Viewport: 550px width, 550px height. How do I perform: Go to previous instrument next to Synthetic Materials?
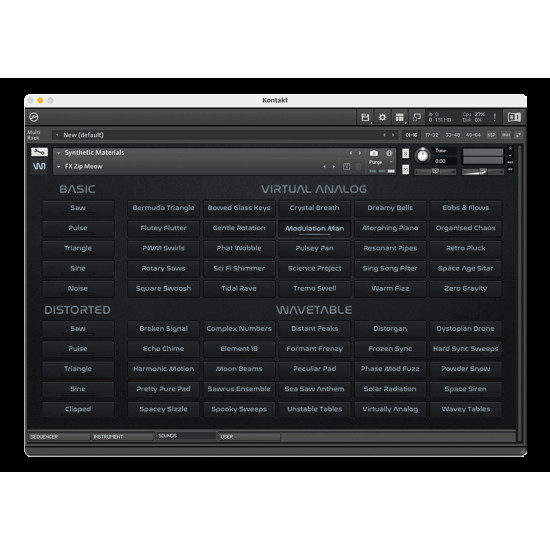tap(350, 153)
